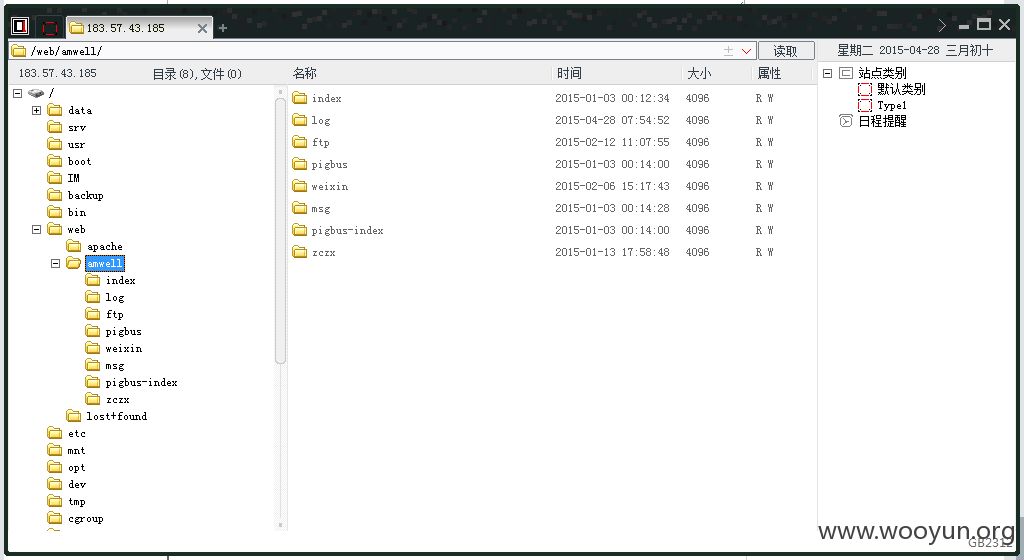Close the 183.57.43.185 tab
The width and height of the screenshot is (1024, 560).
(x=202, y=28)
